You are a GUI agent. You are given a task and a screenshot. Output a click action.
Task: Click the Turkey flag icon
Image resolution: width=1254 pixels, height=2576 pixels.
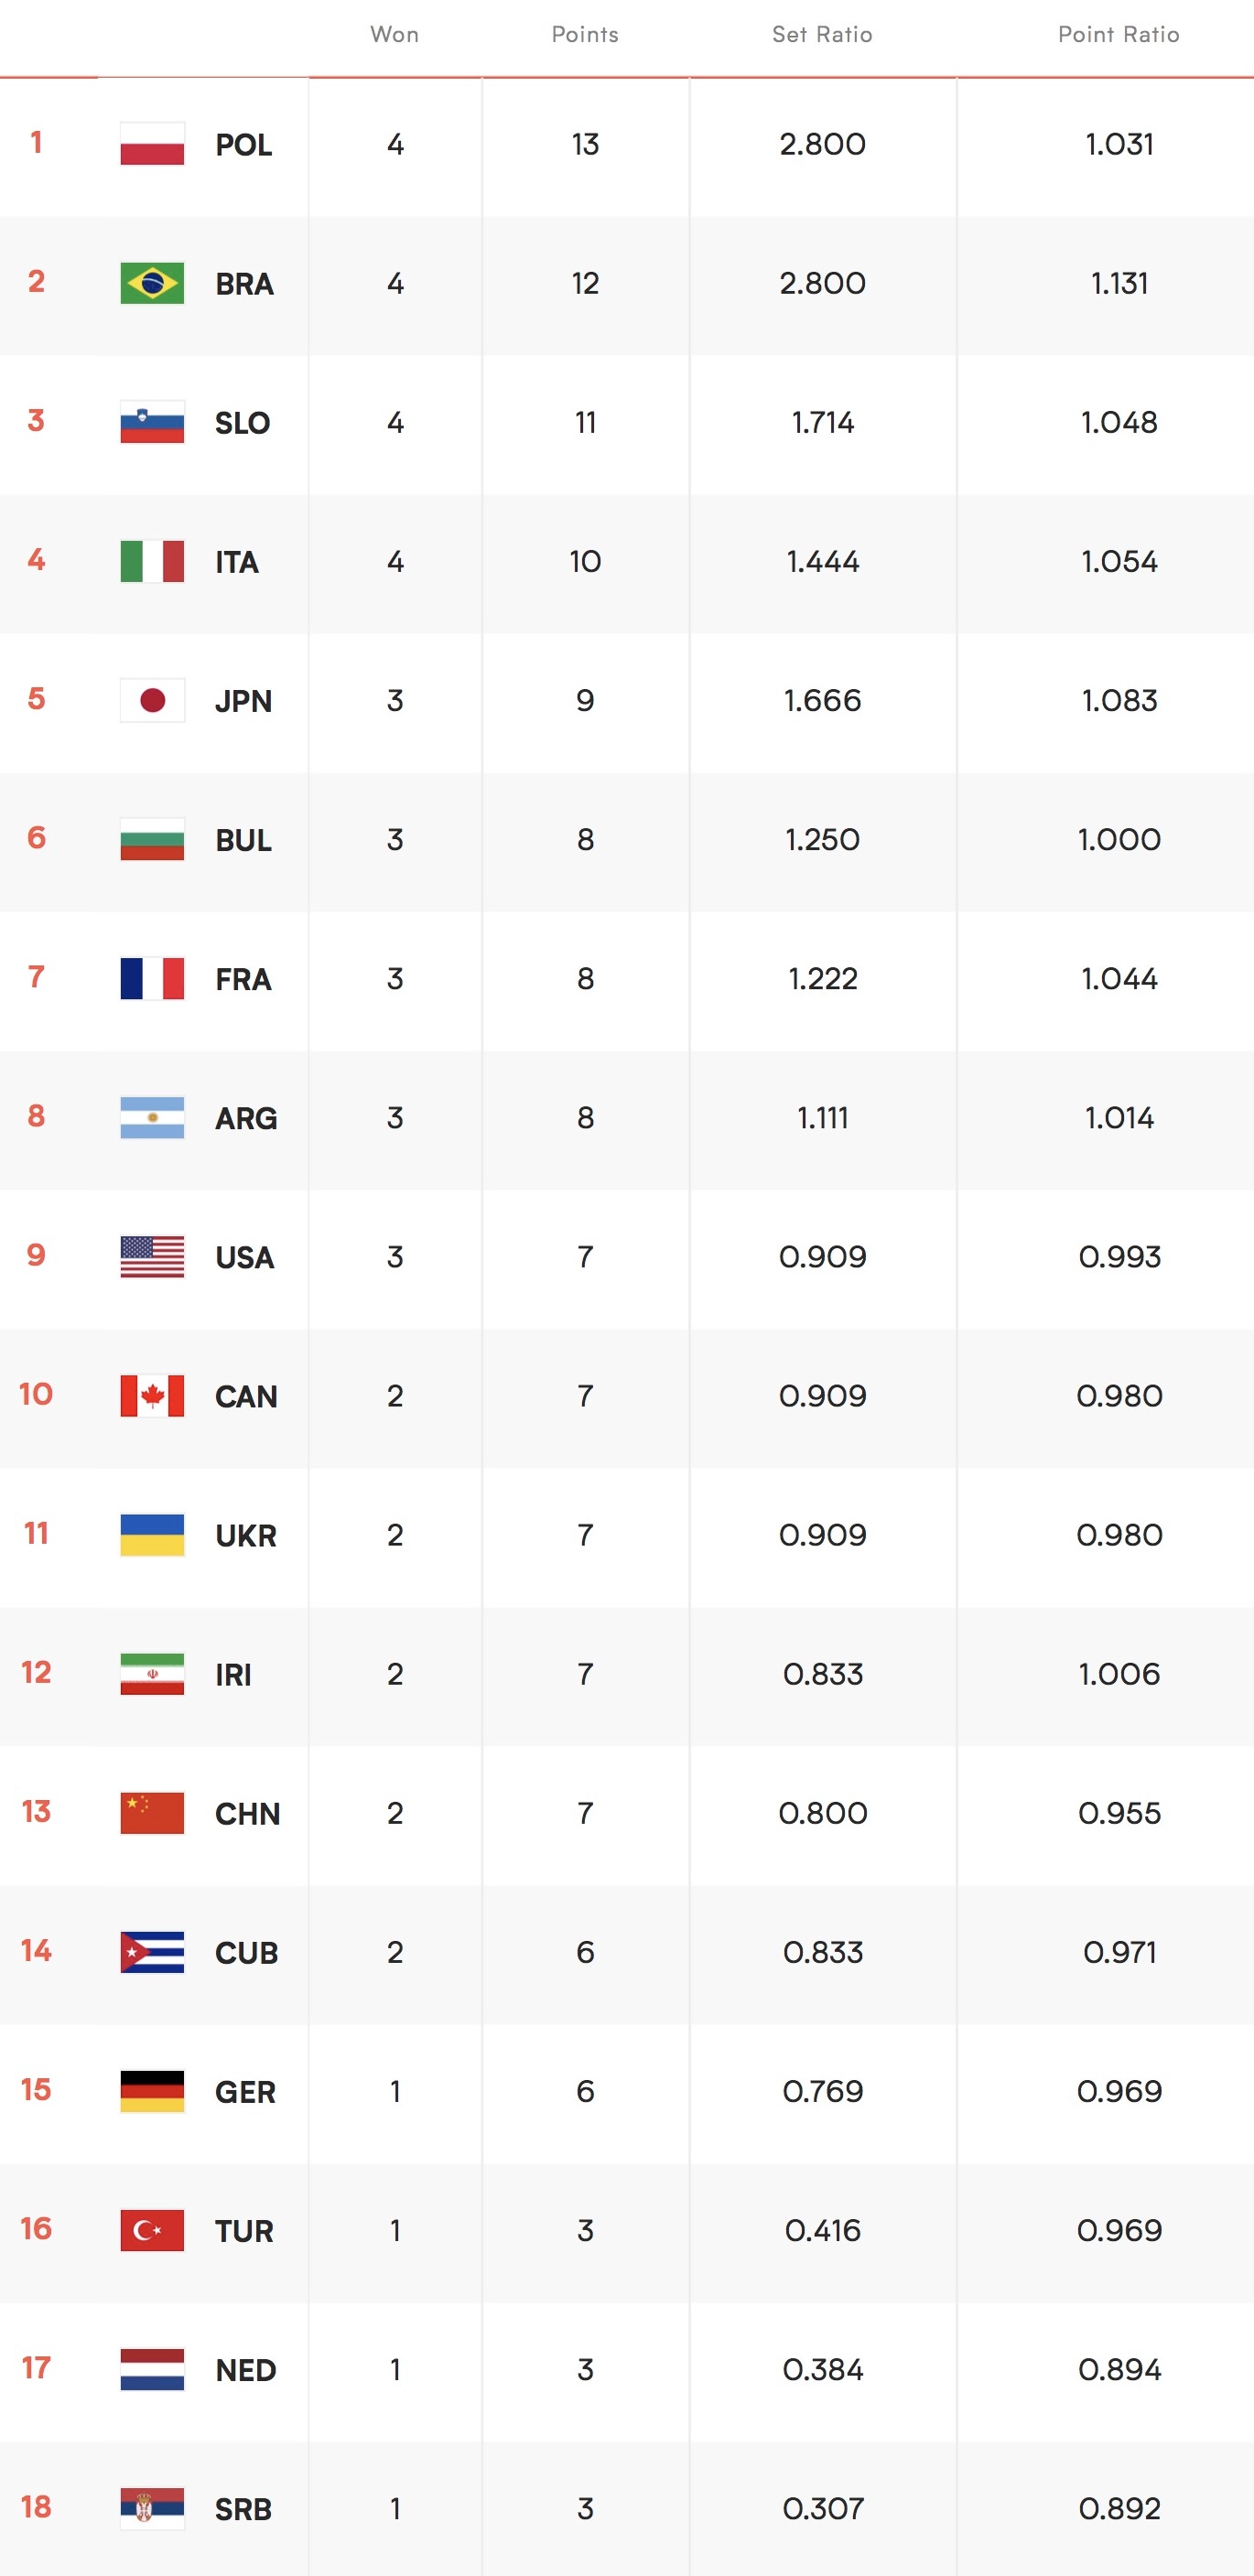(x=152, y=2229)
